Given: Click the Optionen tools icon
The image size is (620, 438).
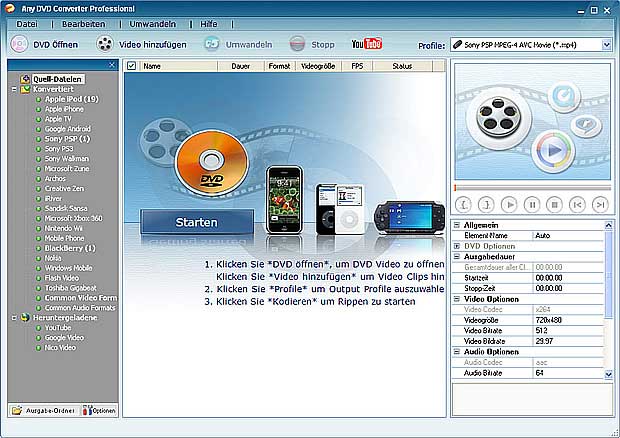Looking at the screenshot, I should pyautogui.click(x=87, y=411).
